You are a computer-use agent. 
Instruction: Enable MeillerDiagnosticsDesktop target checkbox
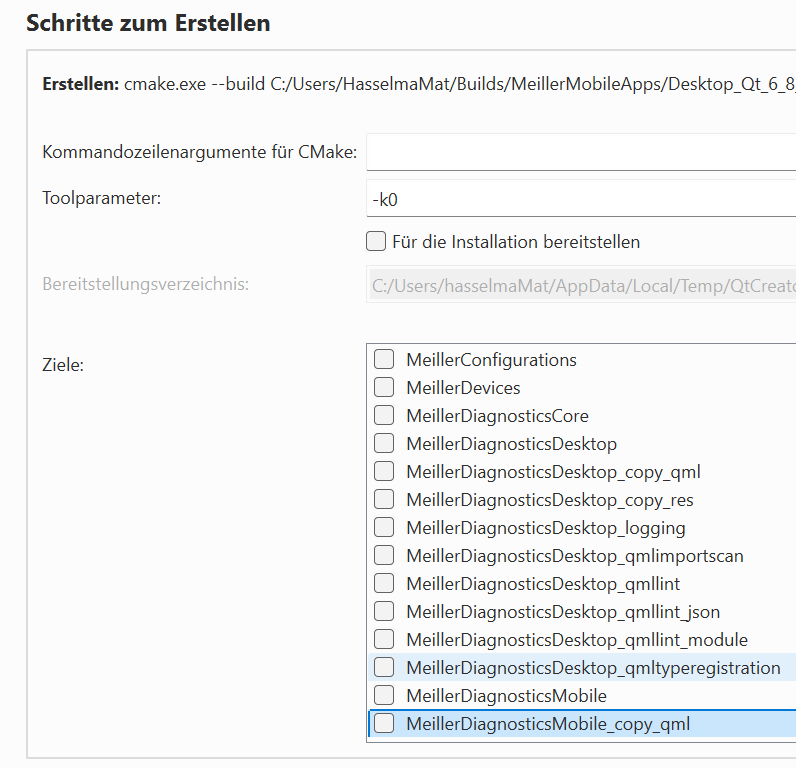(x=384, y=443)
